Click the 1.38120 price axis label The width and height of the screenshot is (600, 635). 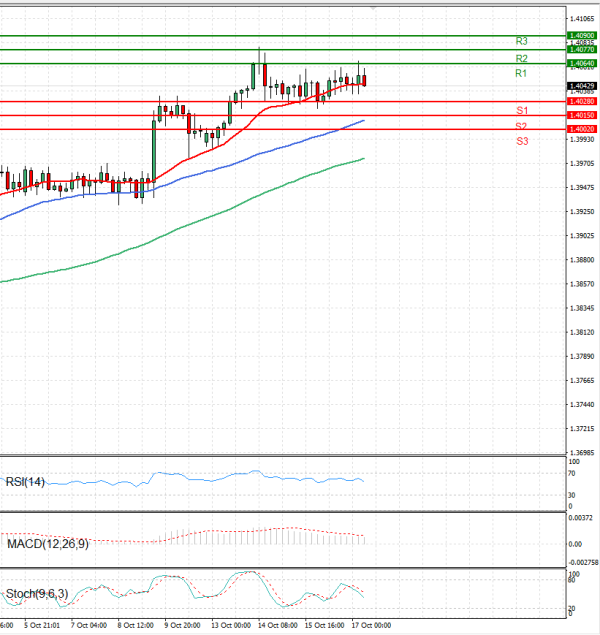(582, 333)
